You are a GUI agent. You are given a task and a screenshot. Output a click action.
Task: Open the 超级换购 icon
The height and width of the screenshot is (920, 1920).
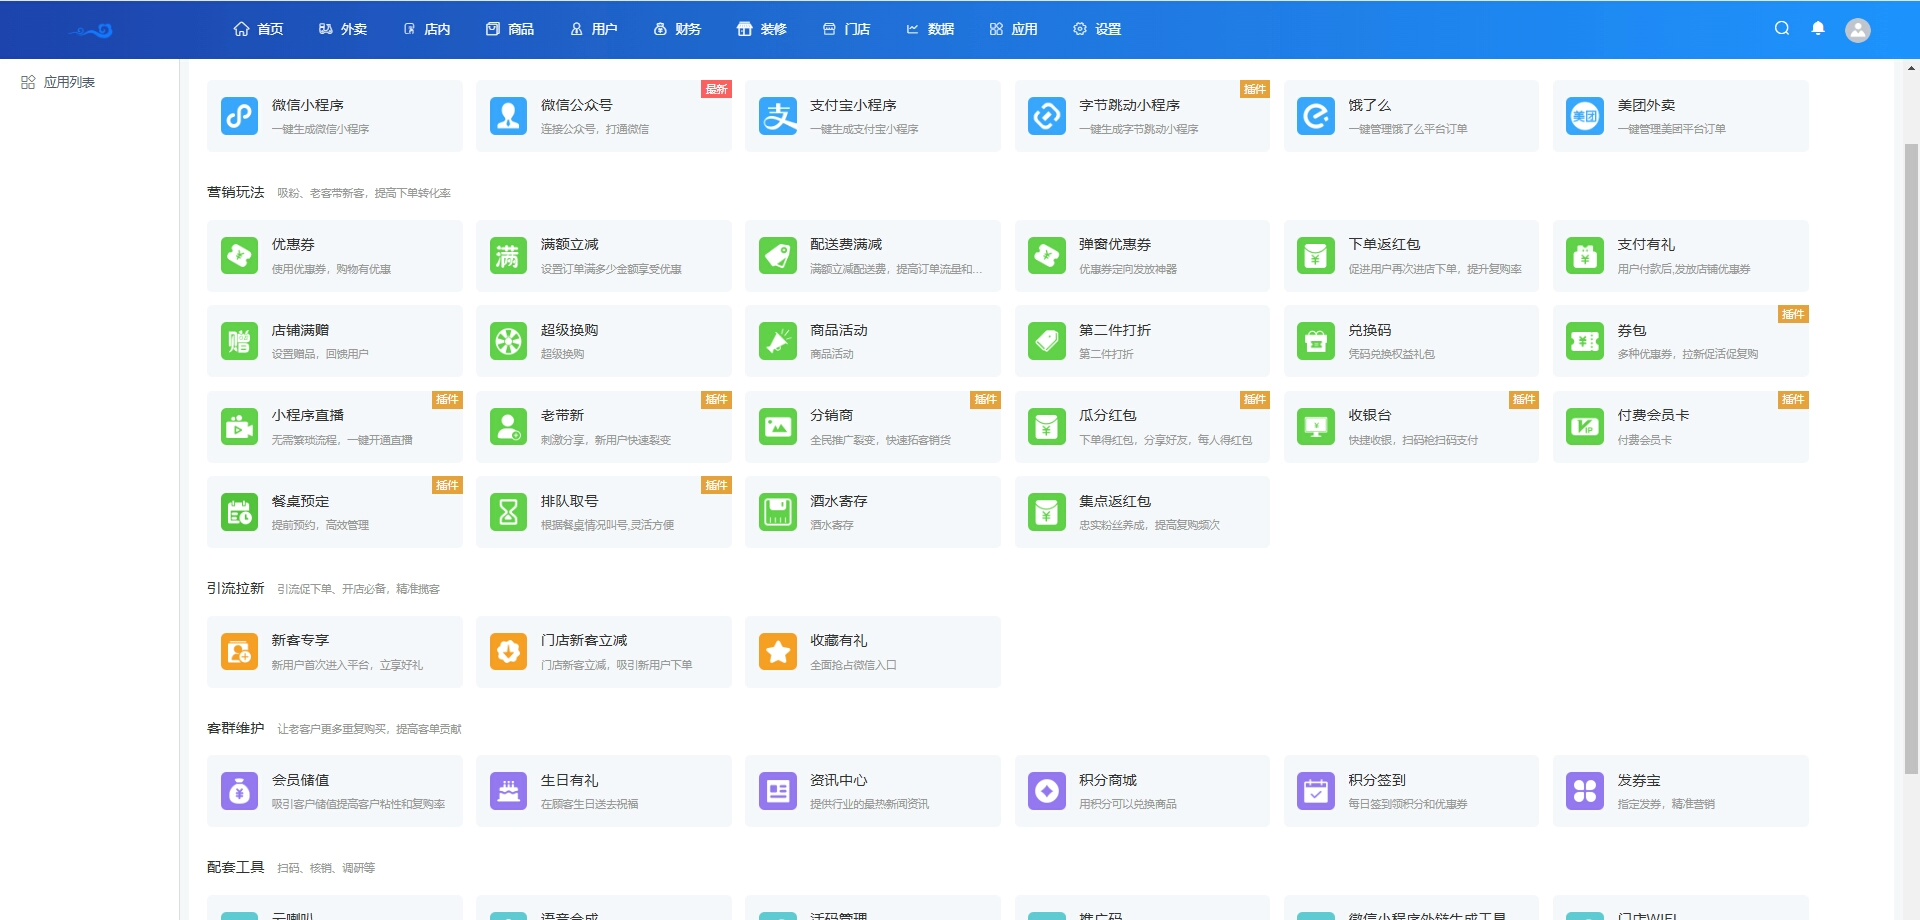tap(508, 341)
